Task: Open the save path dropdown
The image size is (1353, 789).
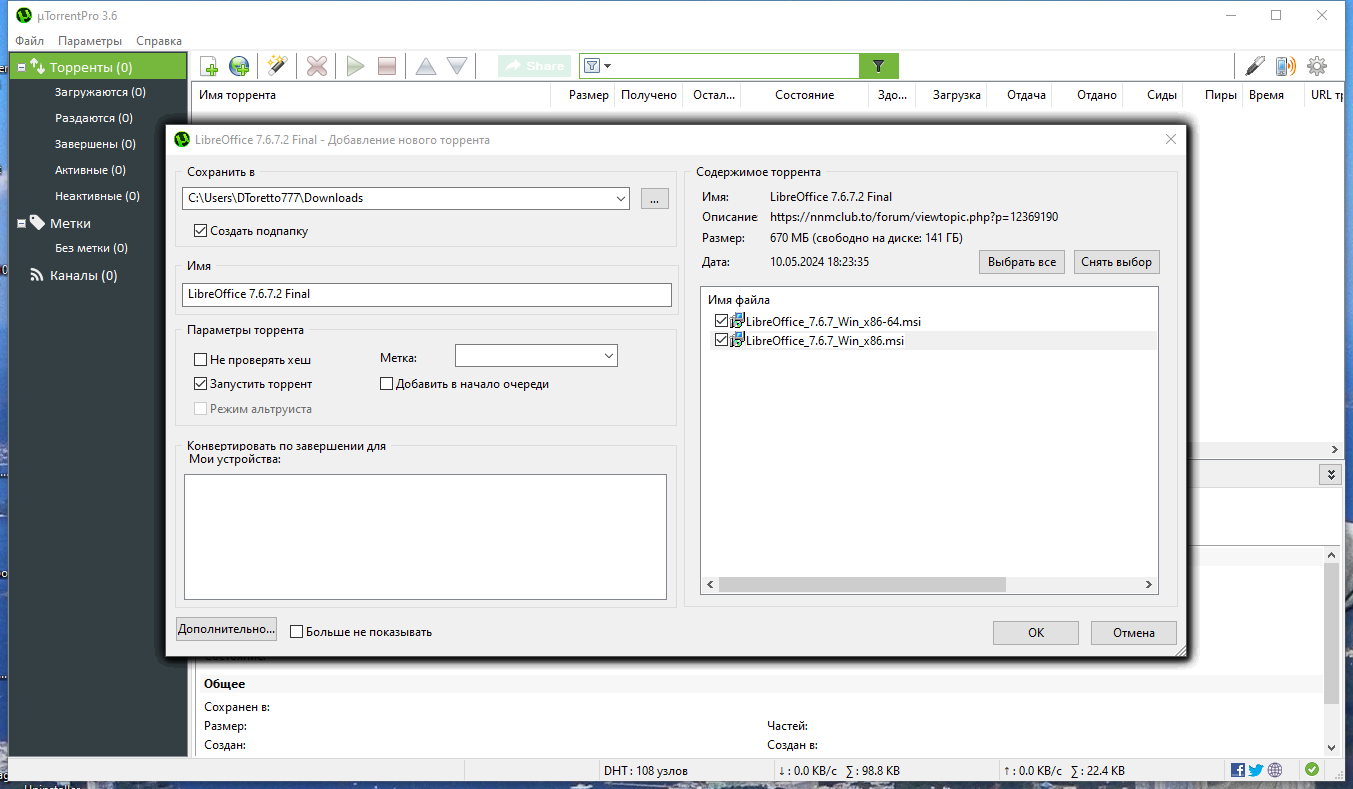Action: click(620, 198)
